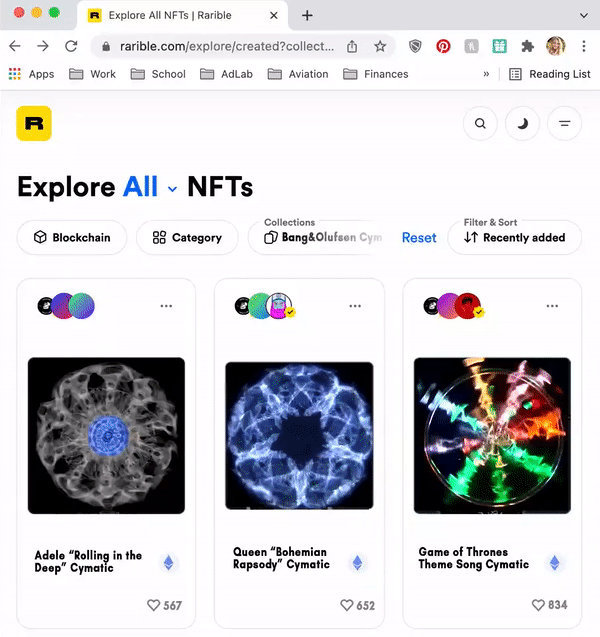Click Game of Thrones Theme Song Cymatic title
The width and height of the screenshot is (600, 637).
click(x=474, y=558)
